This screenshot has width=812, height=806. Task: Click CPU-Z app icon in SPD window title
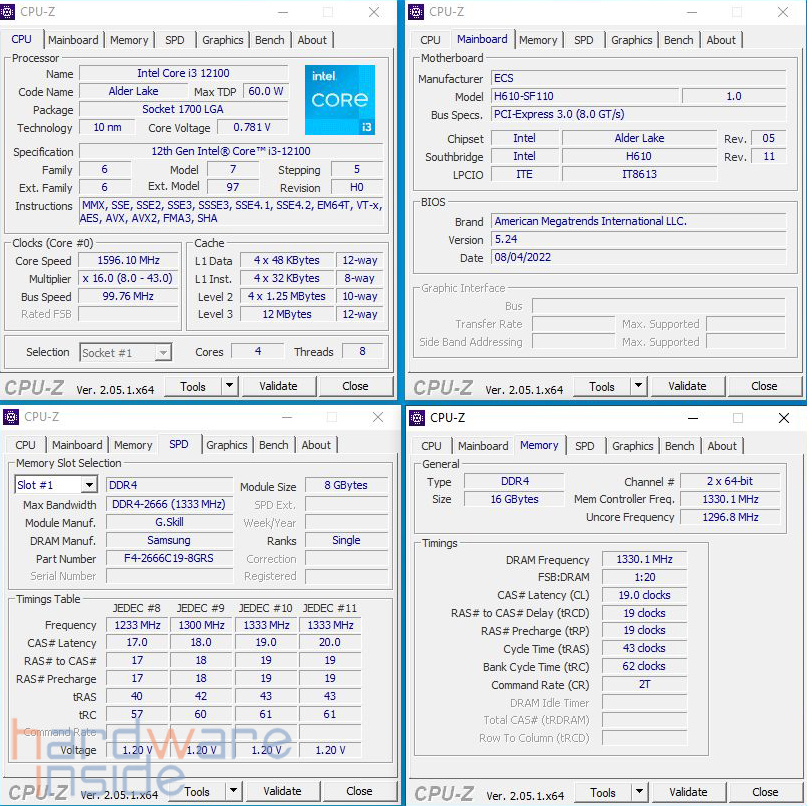(13, 417)
